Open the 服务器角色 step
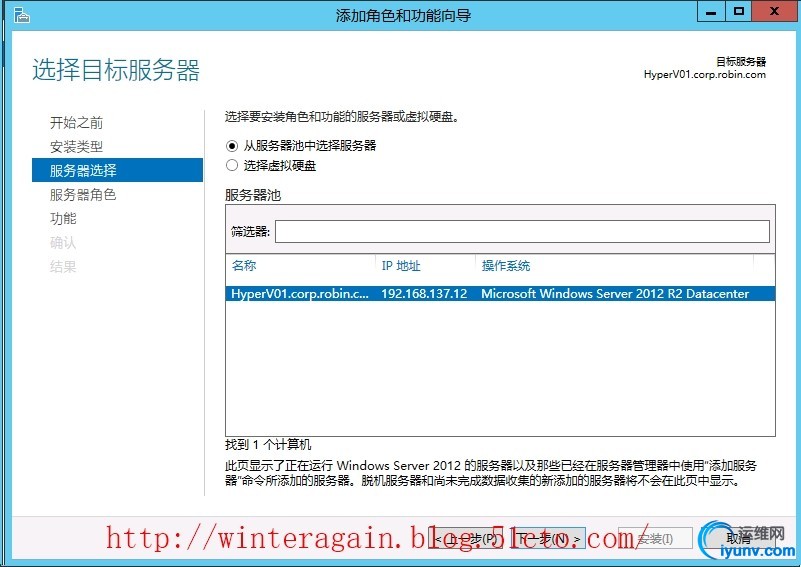 (83, 195)
